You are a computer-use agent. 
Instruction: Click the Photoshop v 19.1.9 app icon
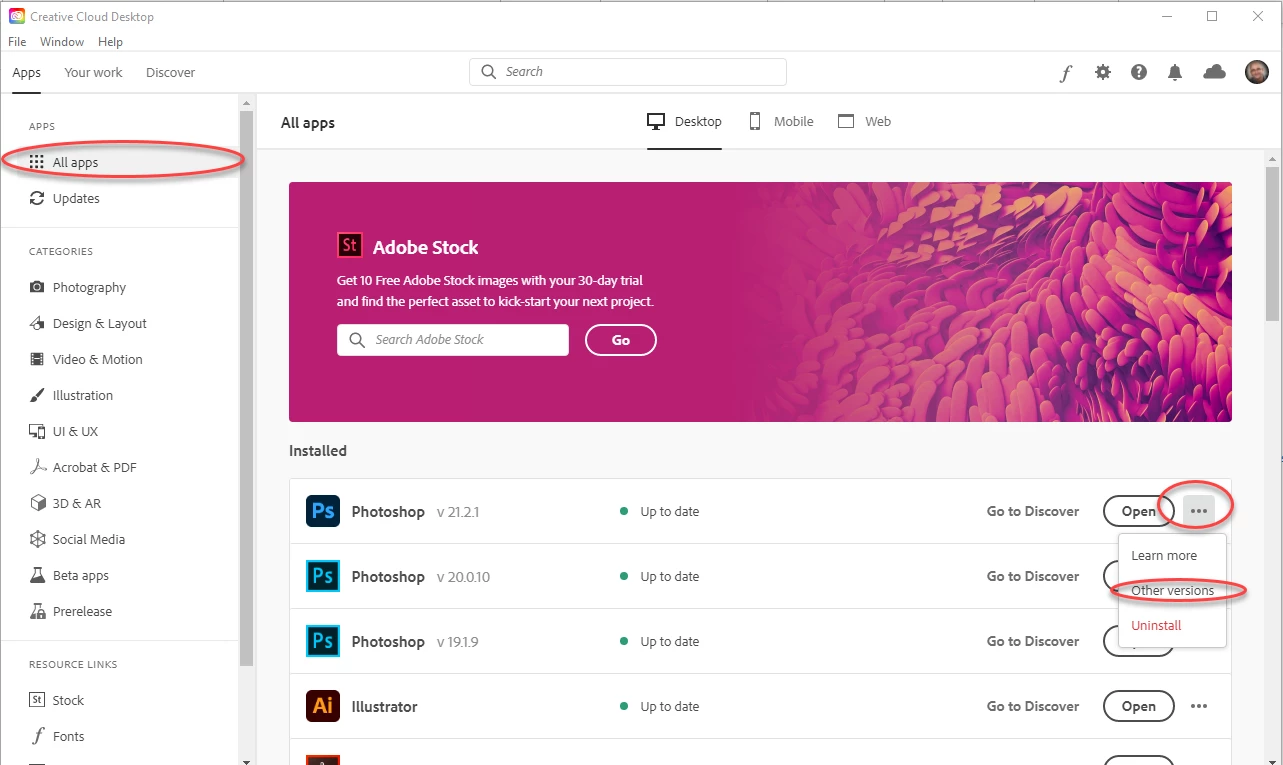(x=323, y=641)
